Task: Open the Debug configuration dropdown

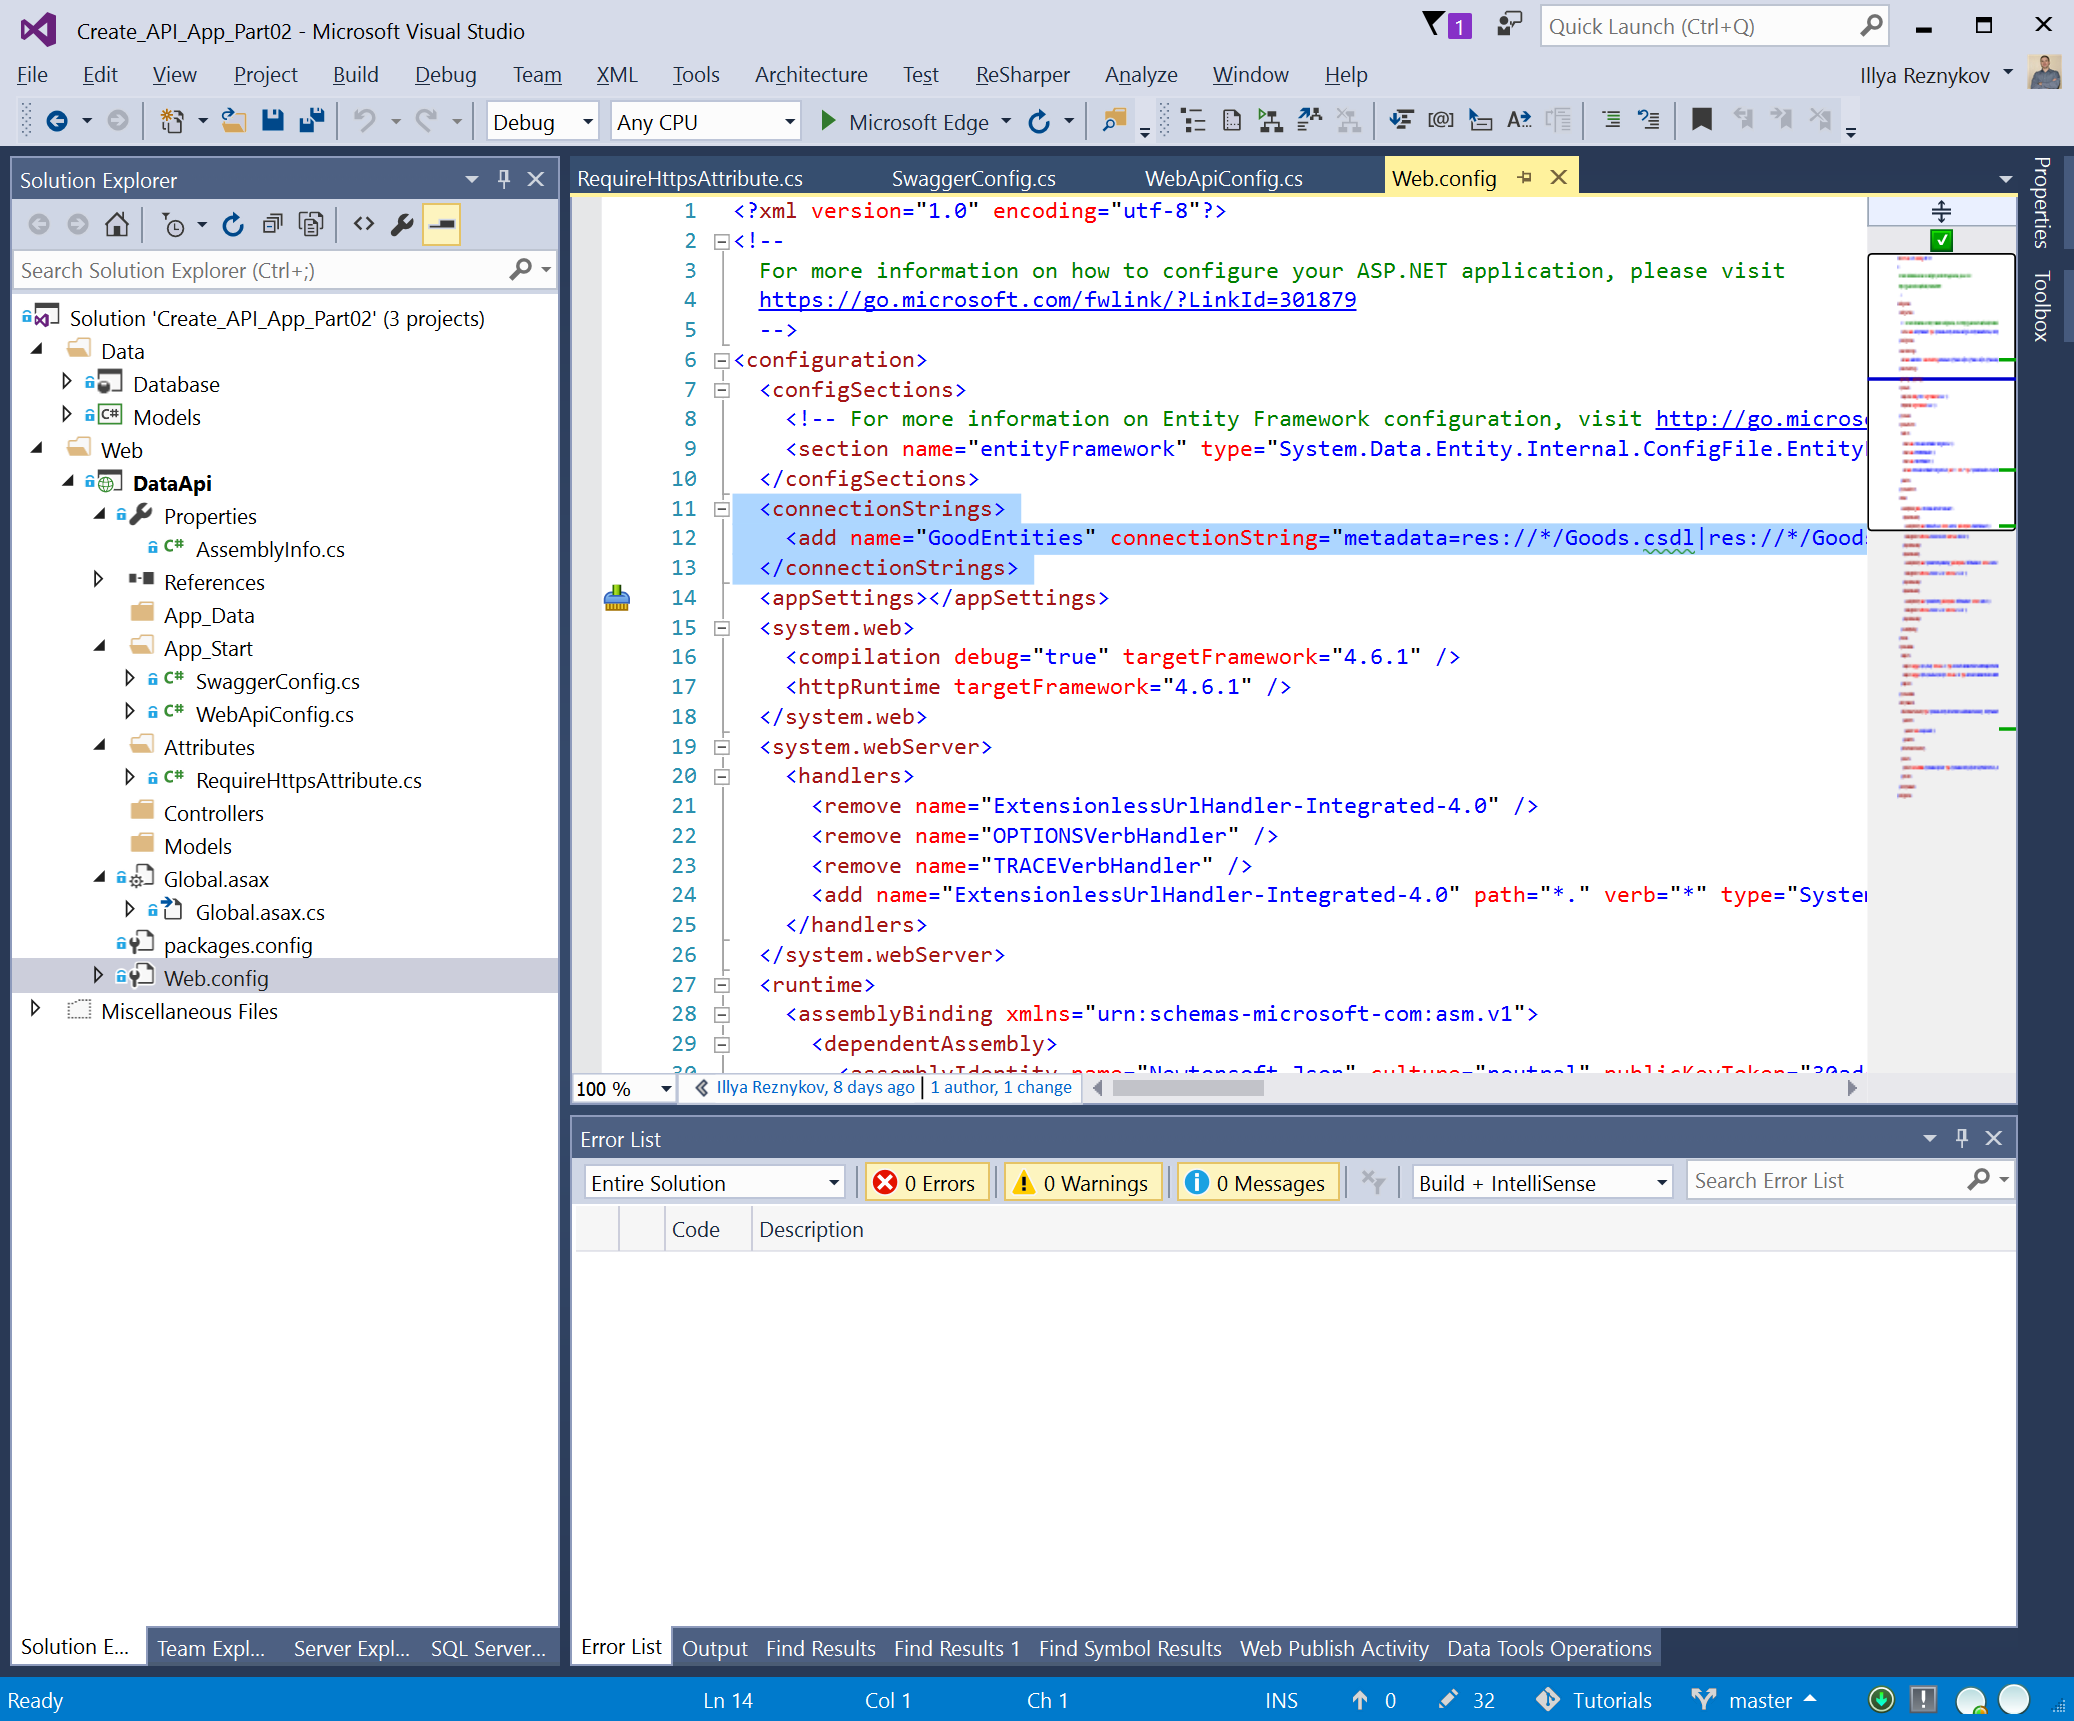Action: click(x=541, y=122)
